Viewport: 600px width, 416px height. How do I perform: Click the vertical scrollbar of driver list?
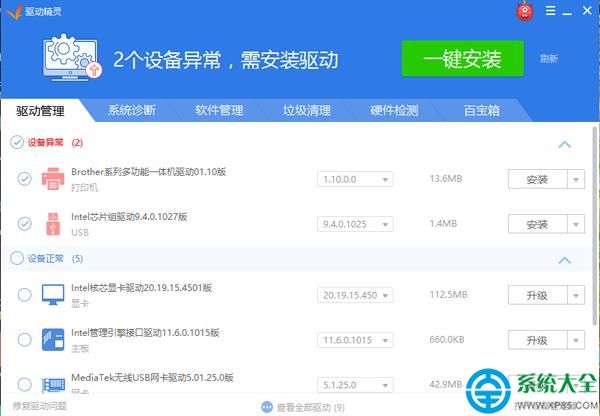(x=595, y=226)
